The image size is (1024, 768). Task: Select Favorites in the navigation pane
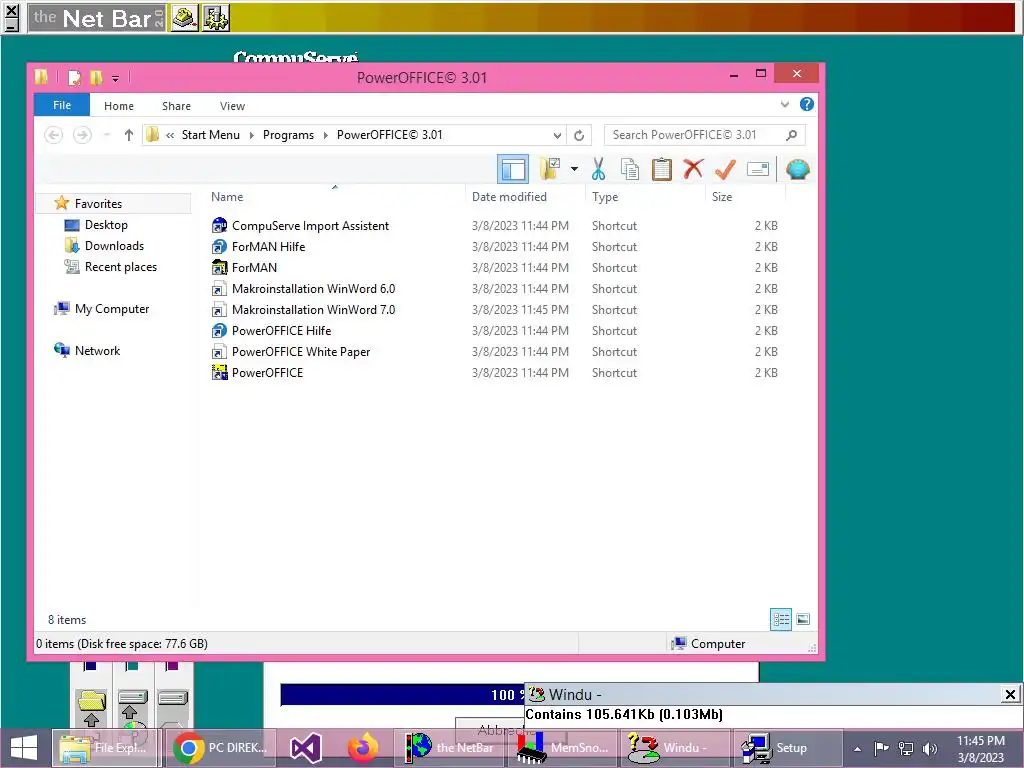[x=98, y=204]
